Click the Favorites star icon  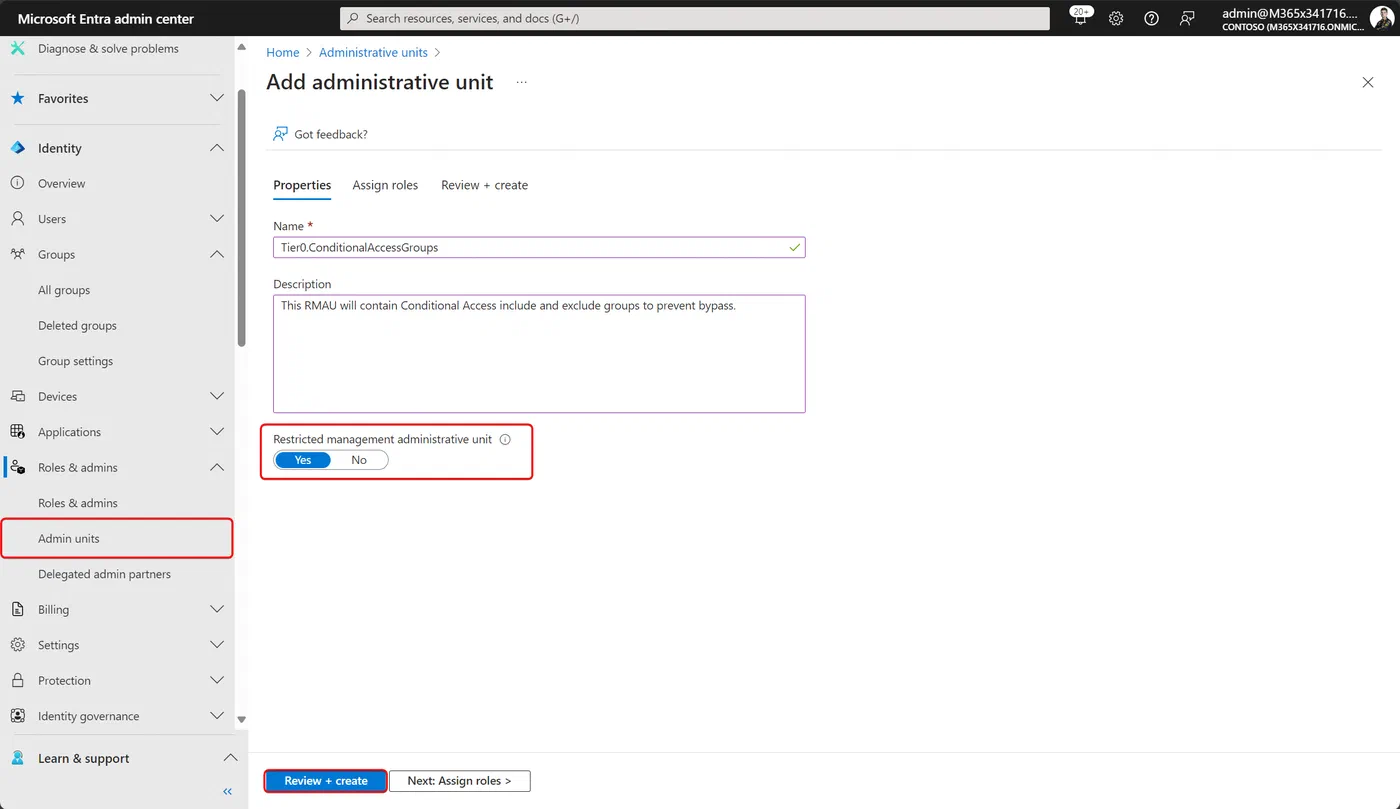click(17, 98)
